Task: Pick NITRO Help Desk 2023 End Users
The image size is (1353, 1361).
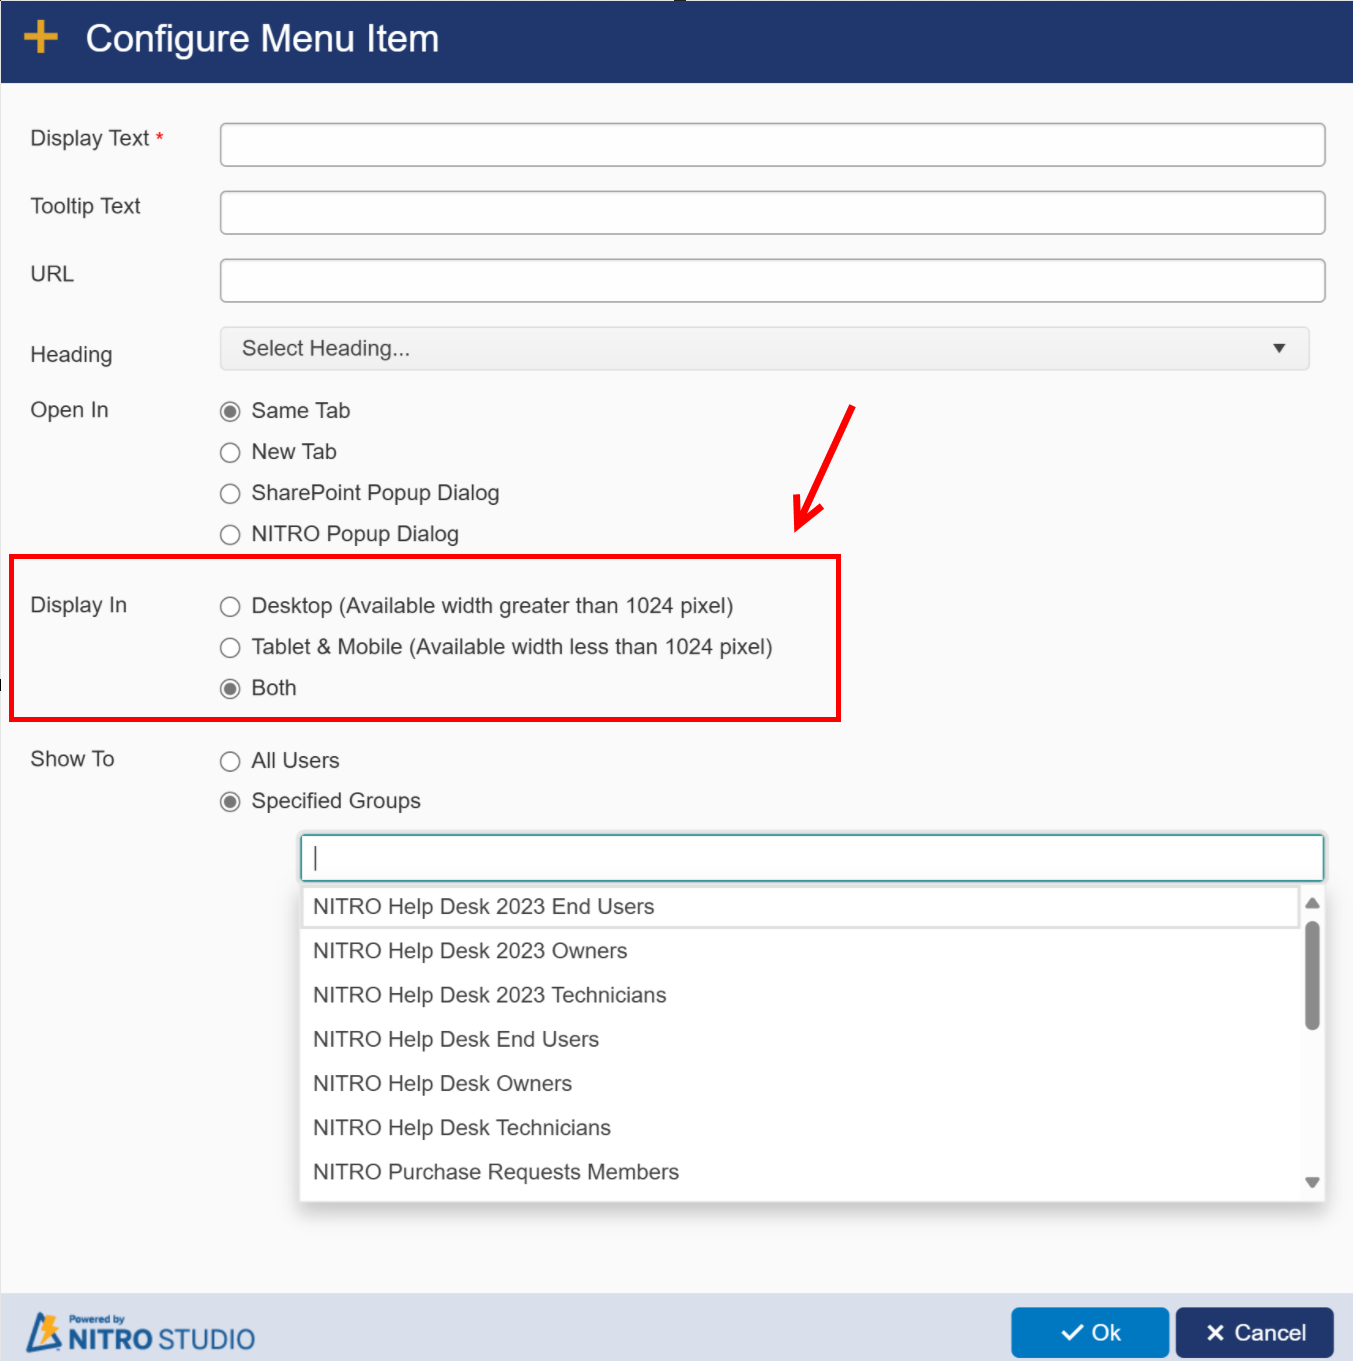Action: [800, 907]
